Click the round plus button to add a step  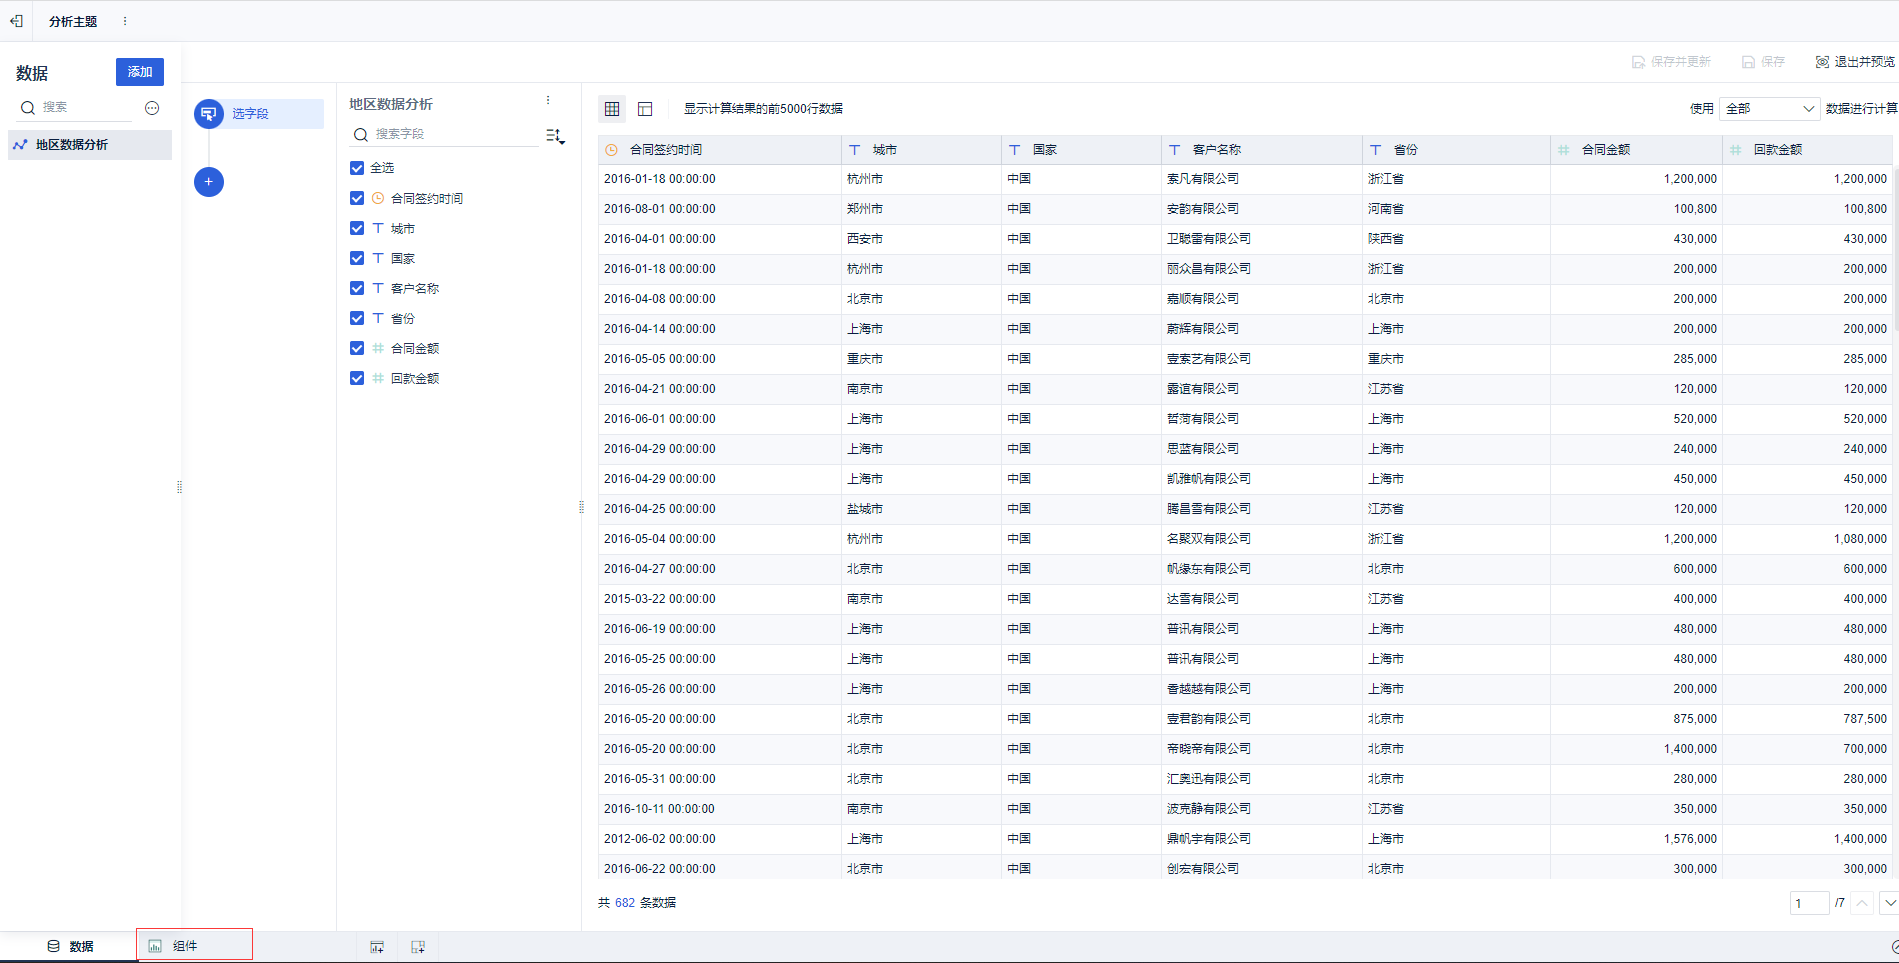pyautogui.click(x=209, y=182)
